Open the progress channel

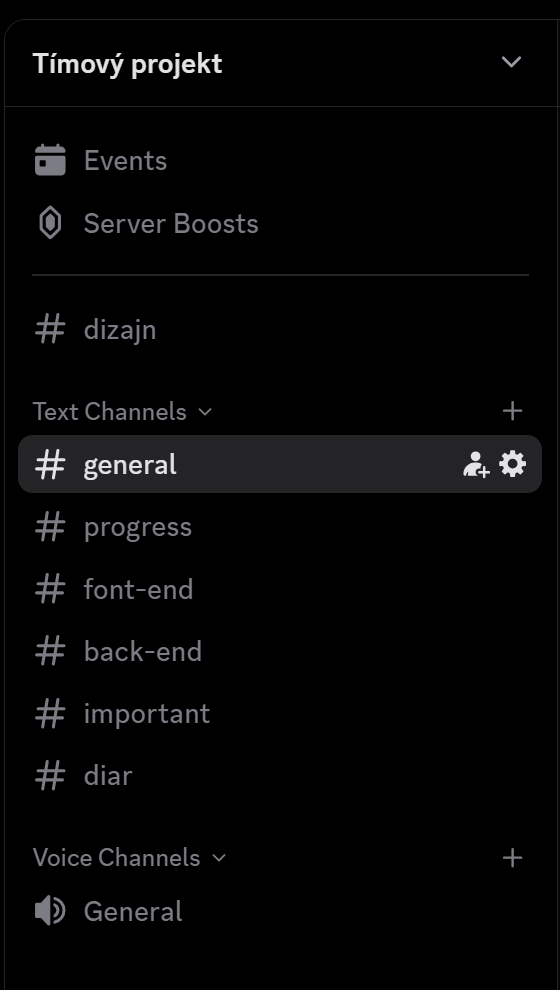280,527
